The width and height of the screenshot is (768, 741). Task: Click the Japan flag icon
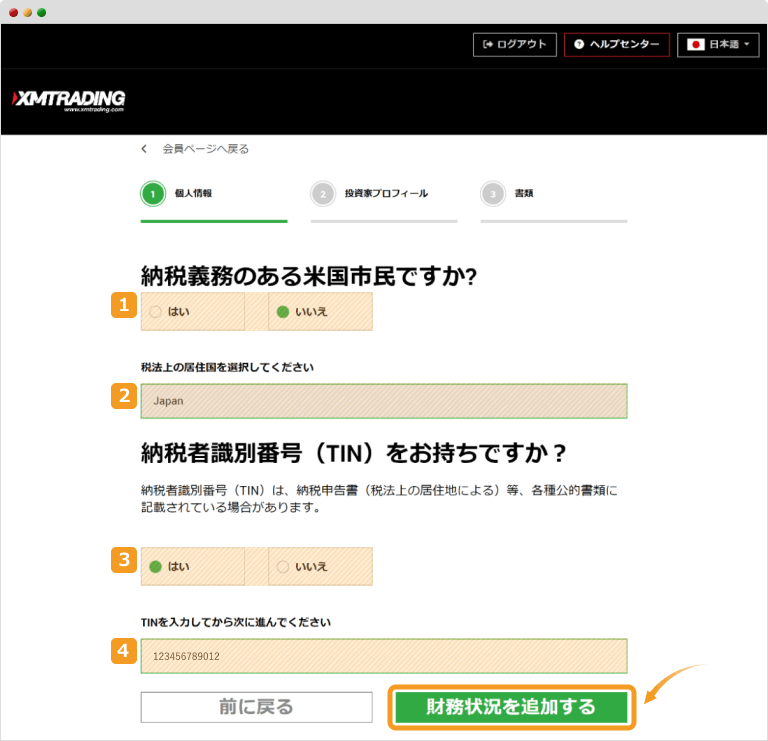(696, 45)
